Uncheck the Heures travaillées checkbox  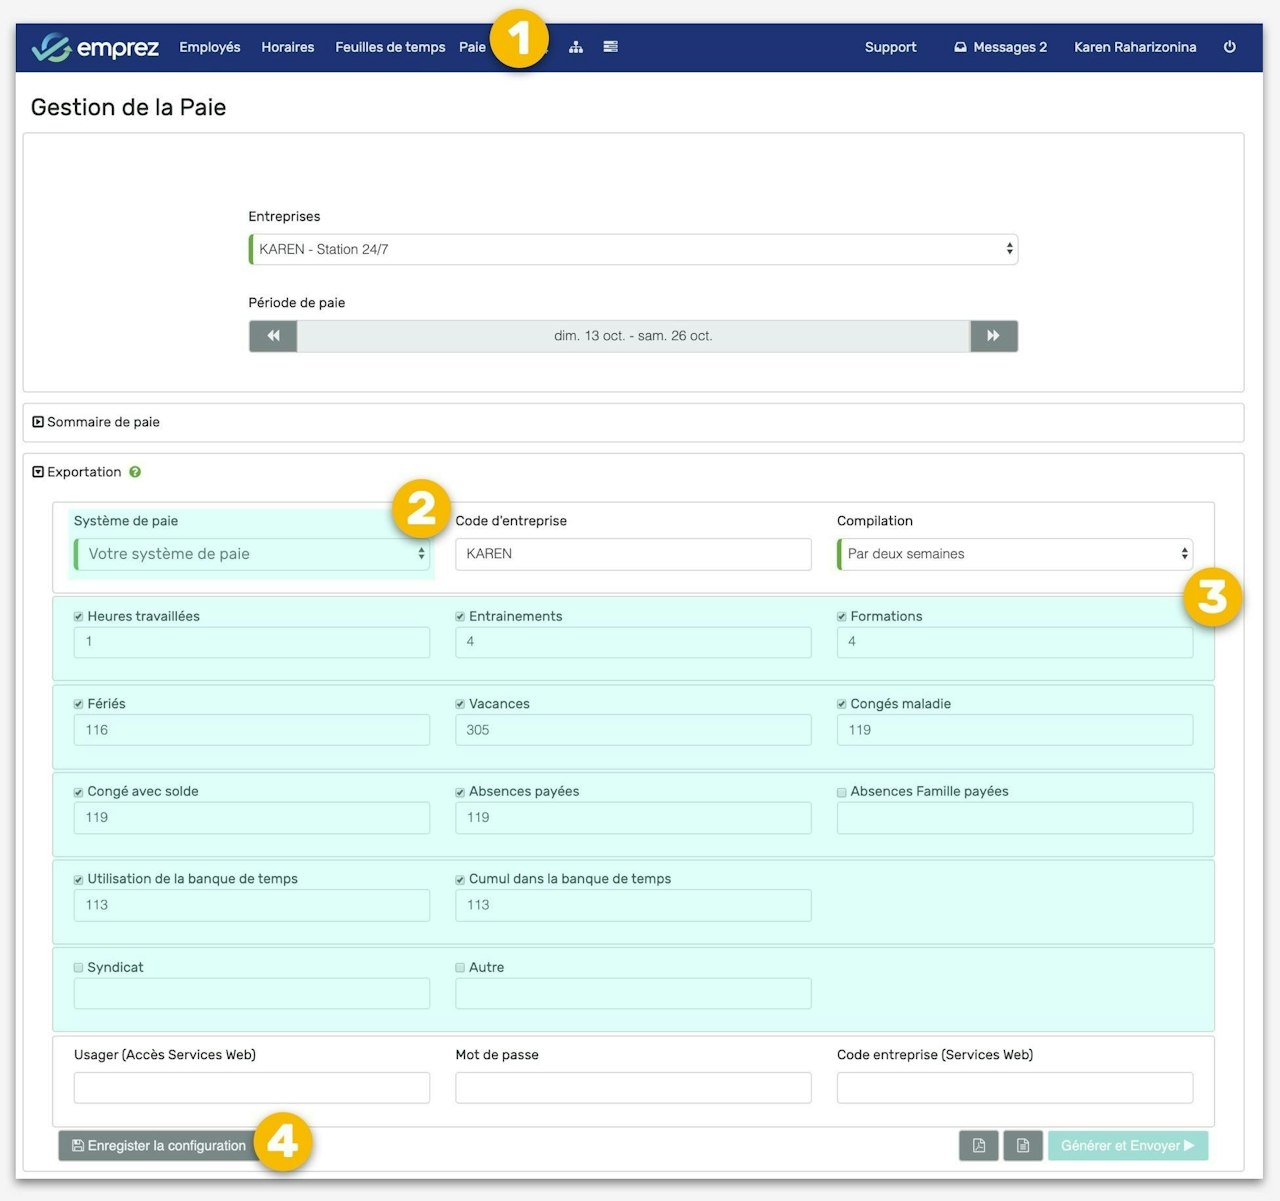pyautogui.click(x=79, y=617)
